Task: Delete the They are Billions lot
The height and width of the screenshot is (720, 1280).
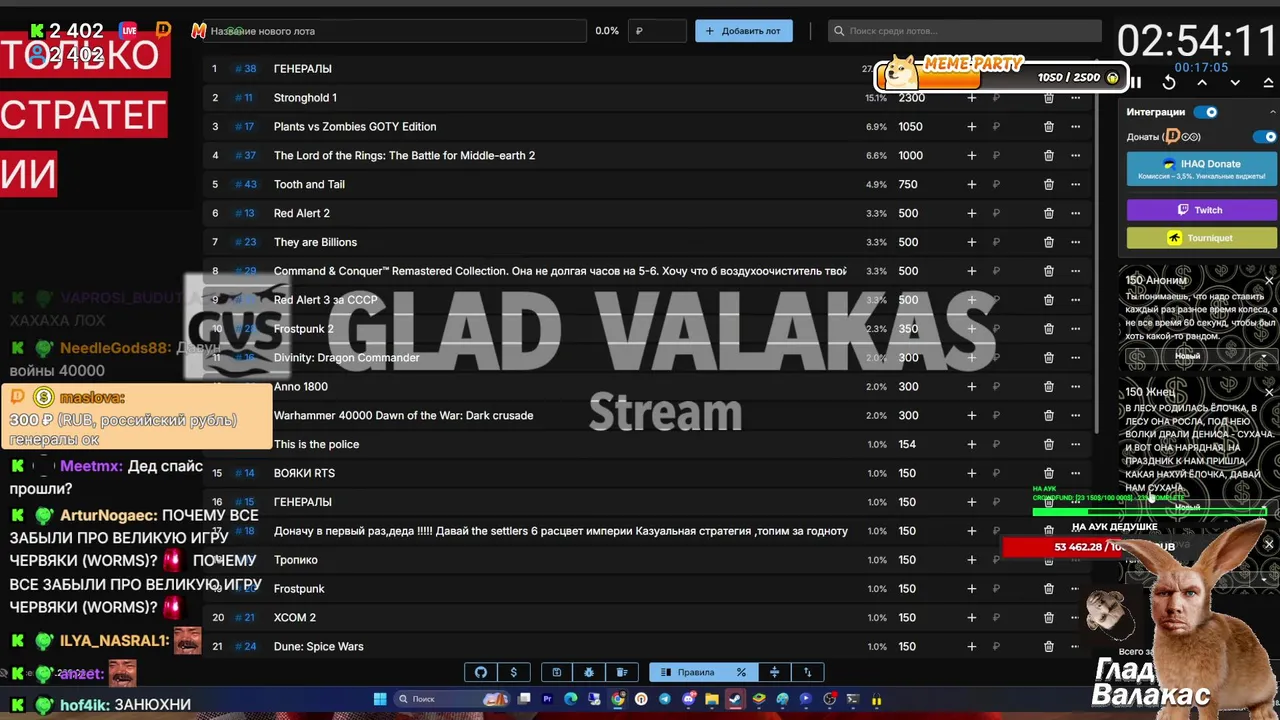Action: 1048,242
